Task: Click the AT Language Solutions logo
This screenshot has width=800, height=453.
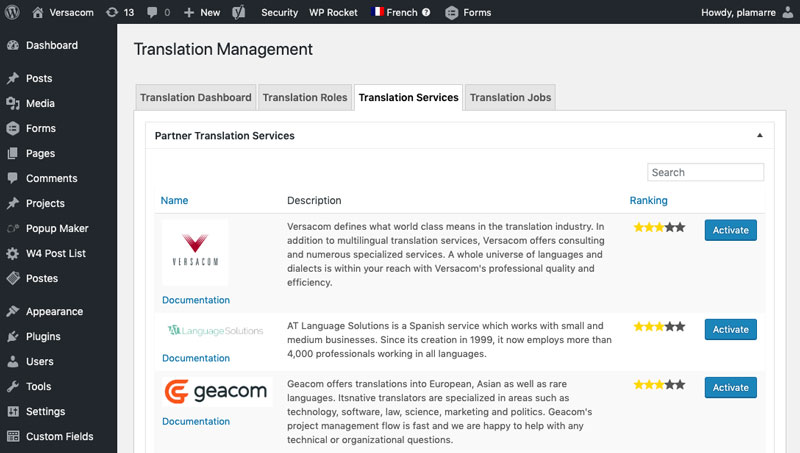Action: coord(216,331)
